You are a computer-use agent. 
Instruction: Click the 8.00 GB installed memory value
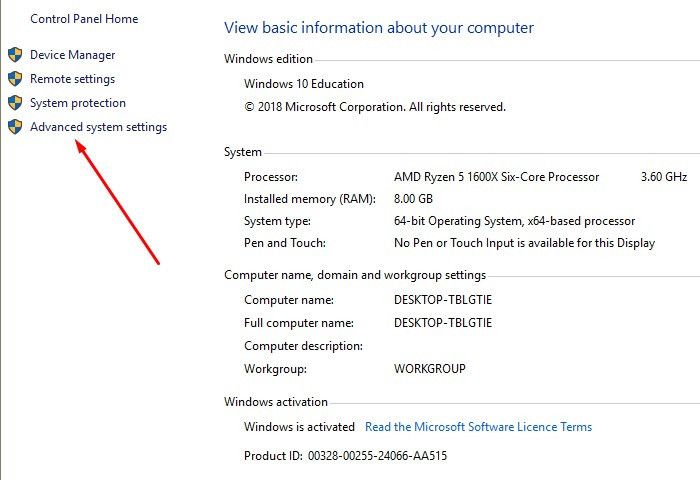413,199
